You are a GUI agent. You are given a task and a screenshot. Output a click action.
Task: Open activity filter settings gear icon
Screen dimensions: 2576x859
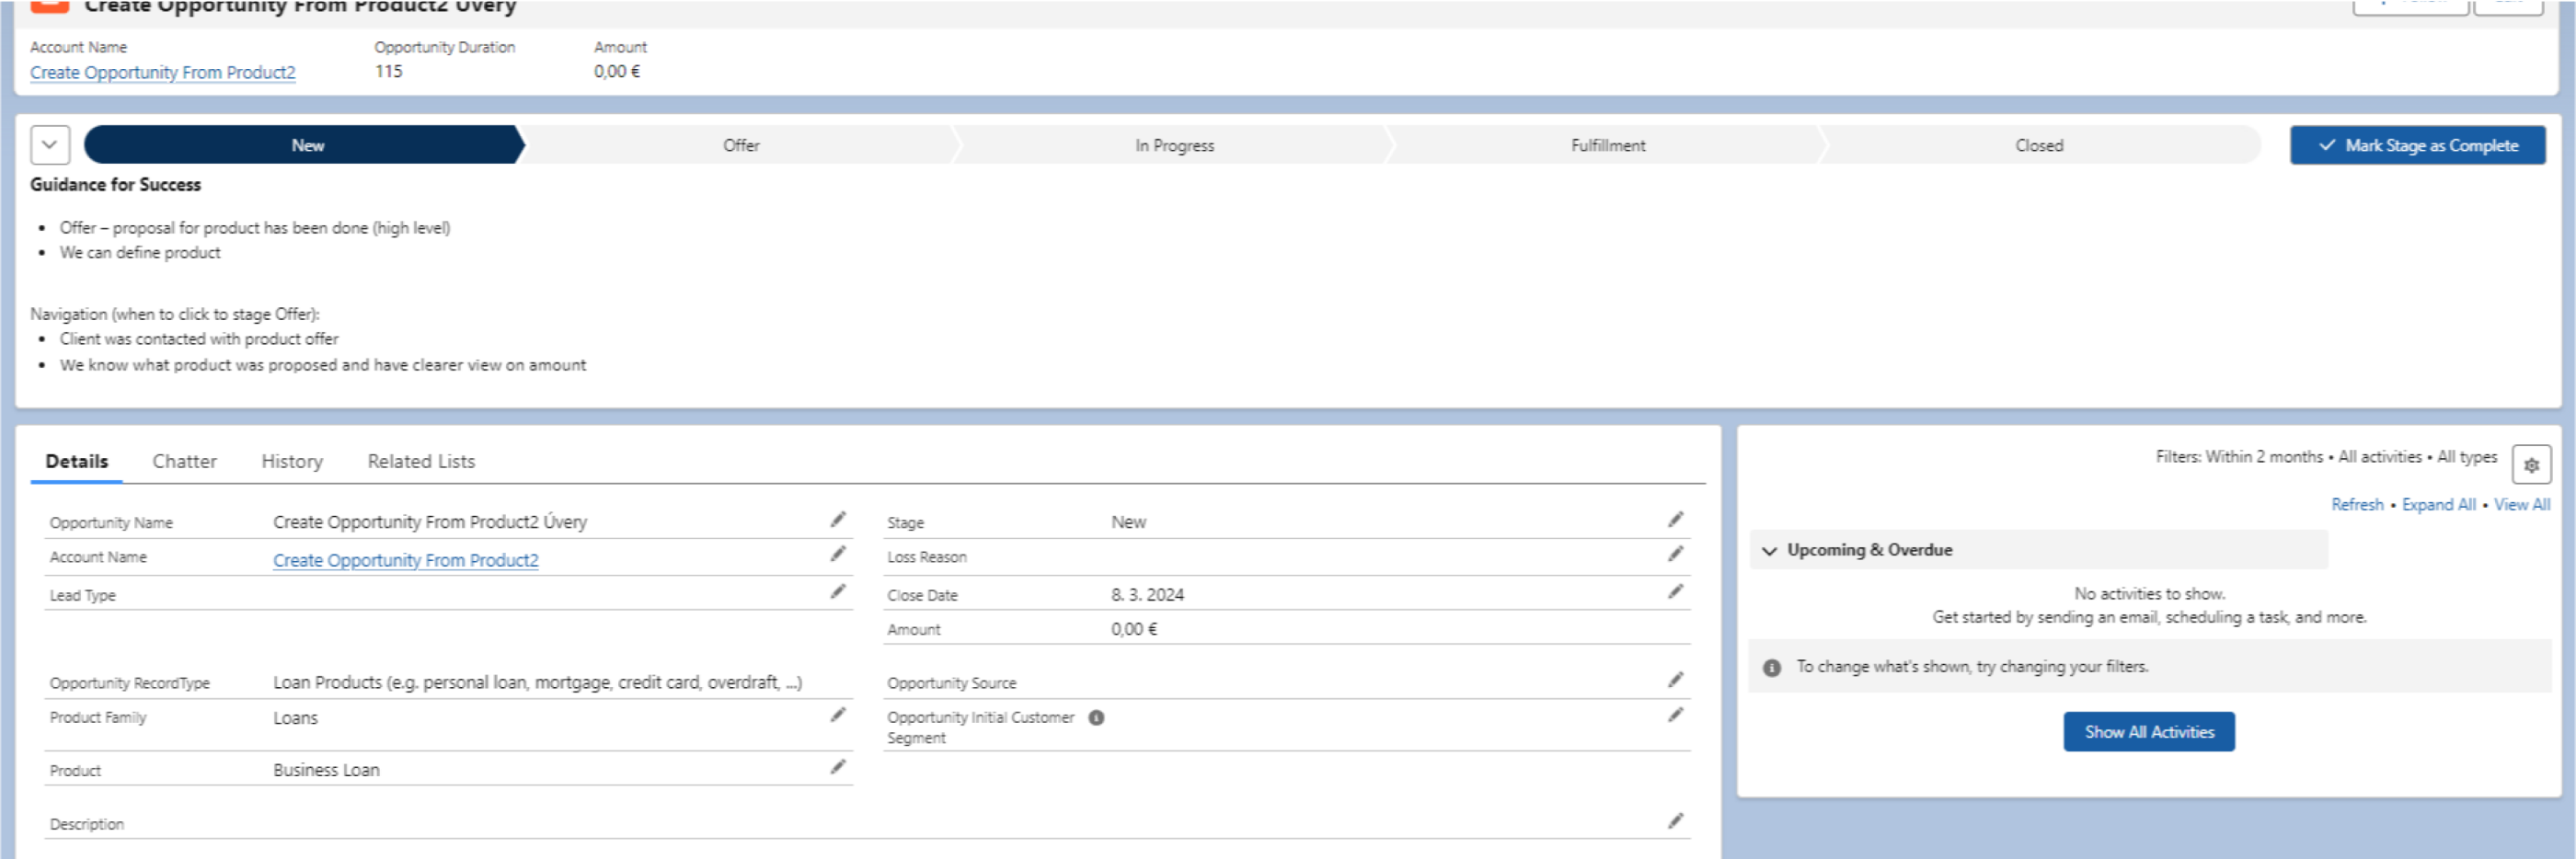pos(2530,465)
